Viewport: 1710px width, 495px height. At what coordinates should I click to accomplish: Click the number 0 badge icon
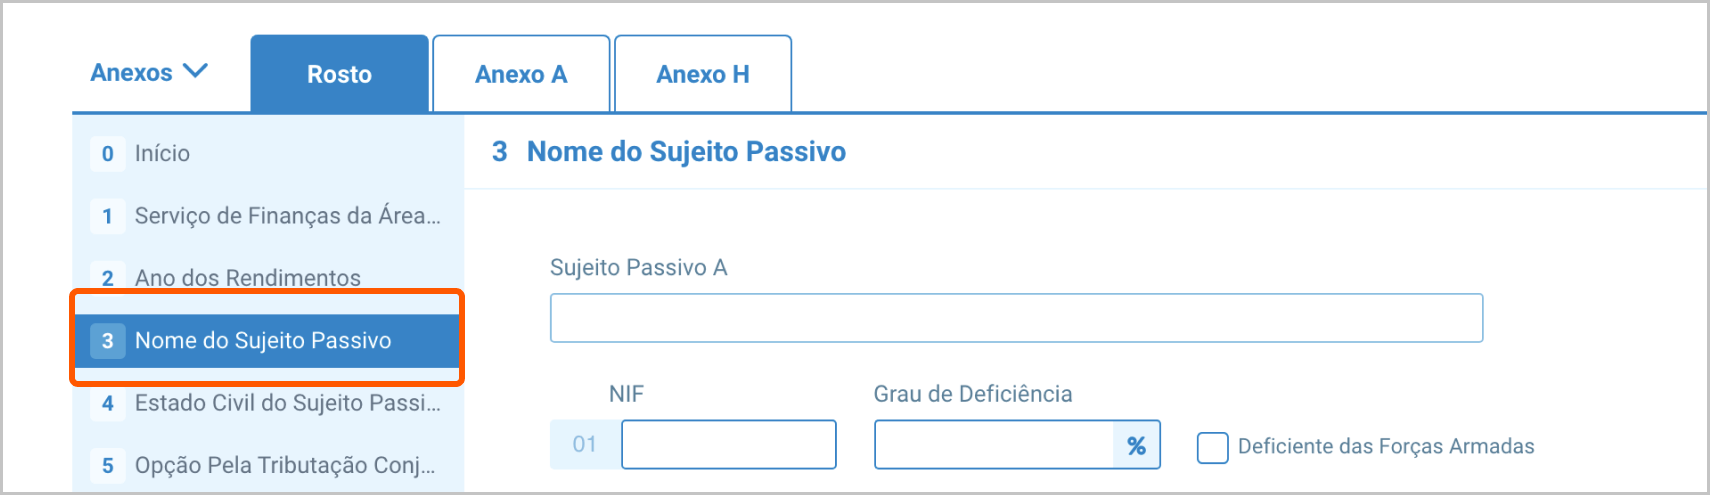(x=108, y=154)
